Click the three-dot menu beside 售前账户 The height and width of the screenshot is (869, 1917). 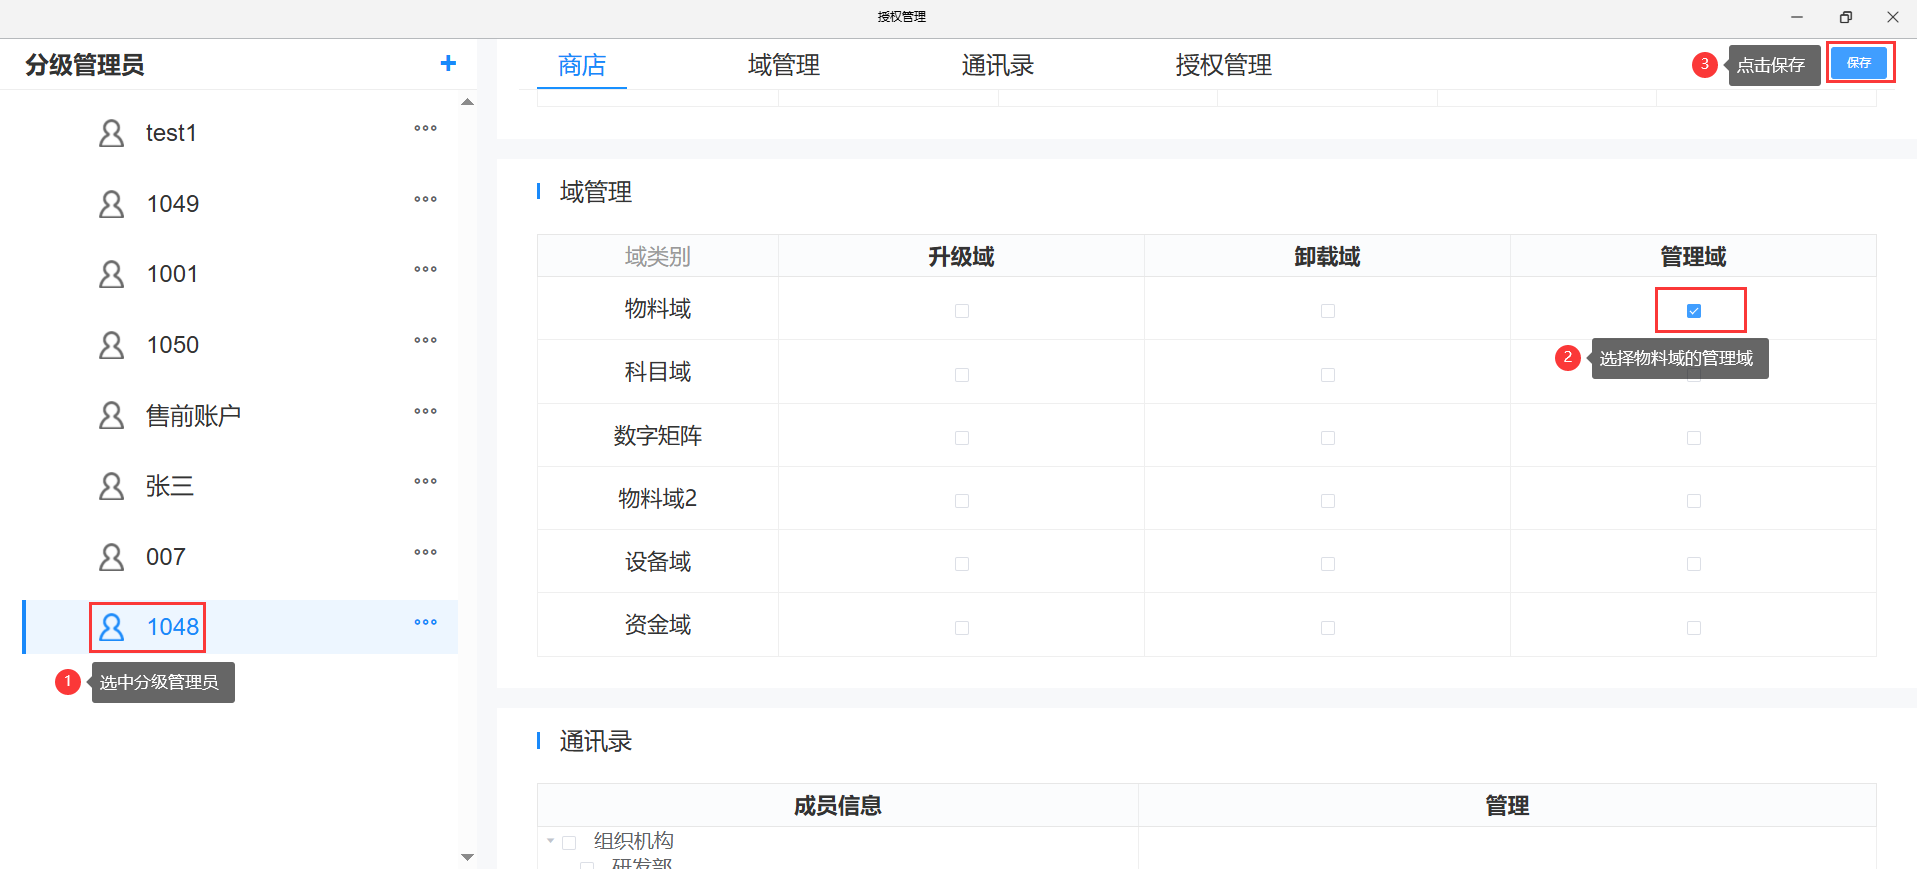coord(425,412)
